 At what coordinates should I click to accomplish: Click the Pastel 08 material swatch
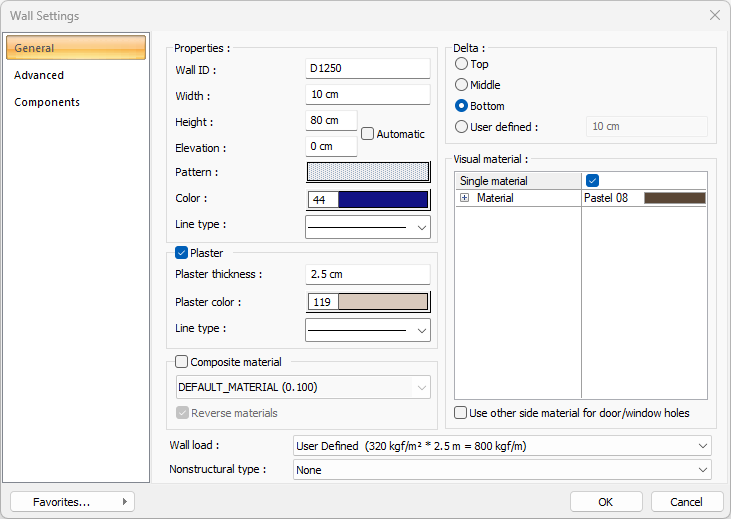click(674, 199)
